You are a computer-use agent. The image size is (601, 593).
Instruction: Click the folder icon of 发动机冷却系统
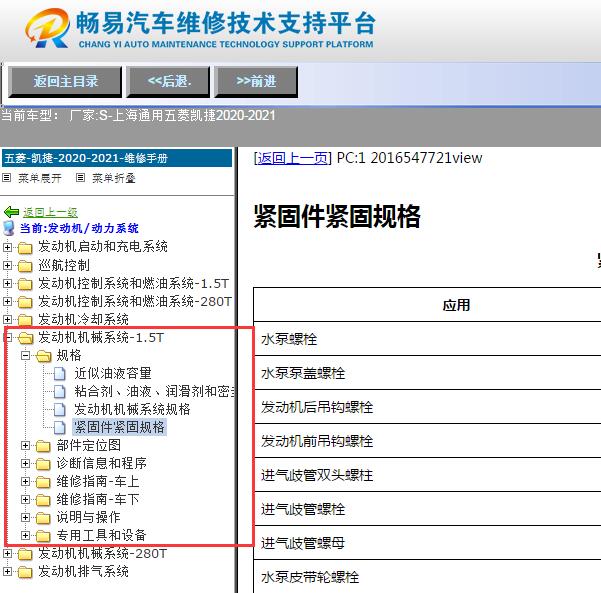[x=25, y=320]
